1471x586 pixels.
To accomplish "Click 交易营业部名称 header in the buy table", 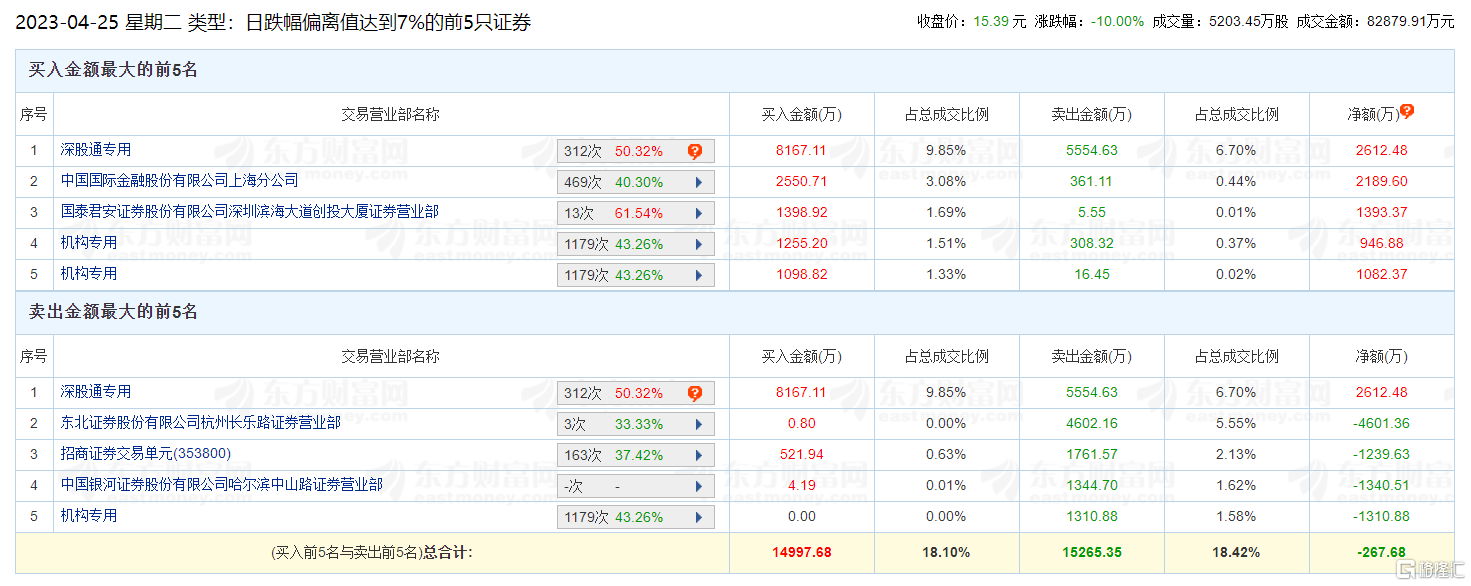I will pos(391,115).
